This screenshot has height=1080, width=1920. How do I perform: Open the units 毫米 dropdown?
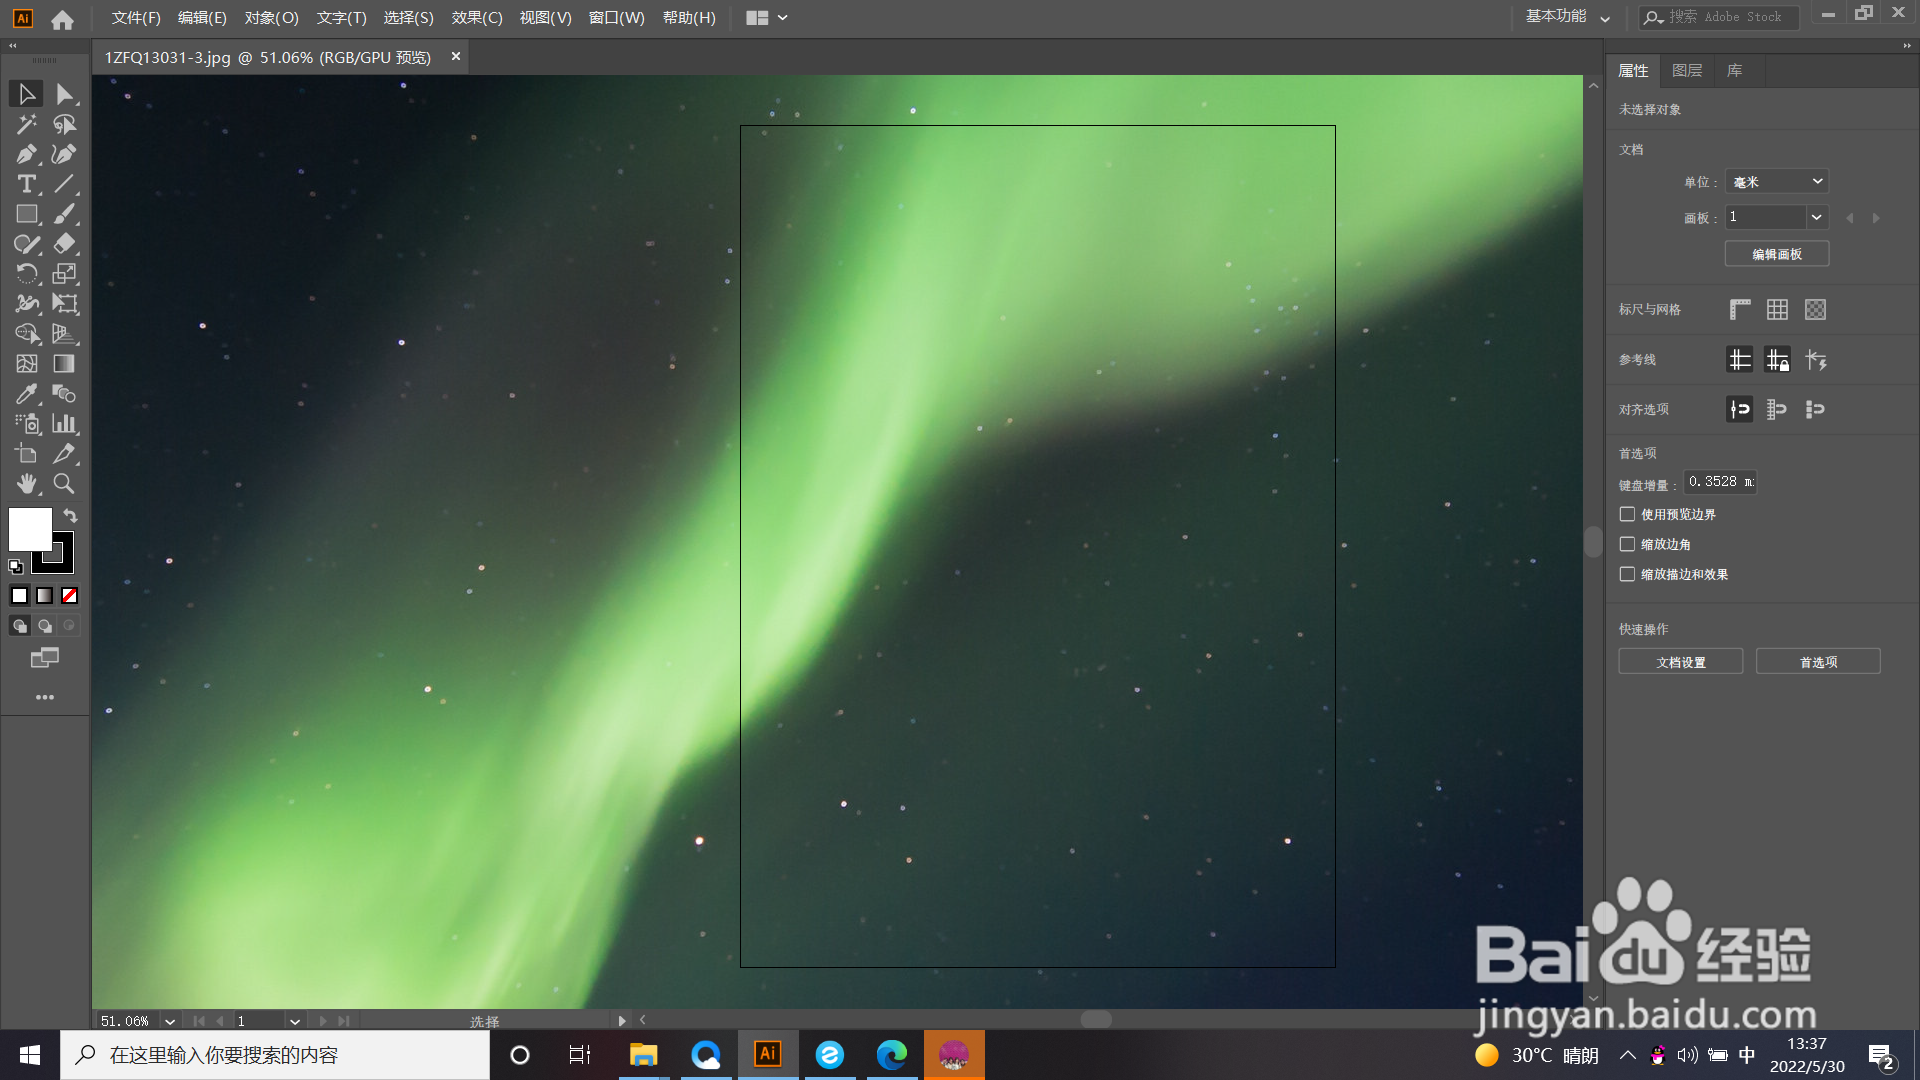pyautogui.click(x=1777, y=182)
